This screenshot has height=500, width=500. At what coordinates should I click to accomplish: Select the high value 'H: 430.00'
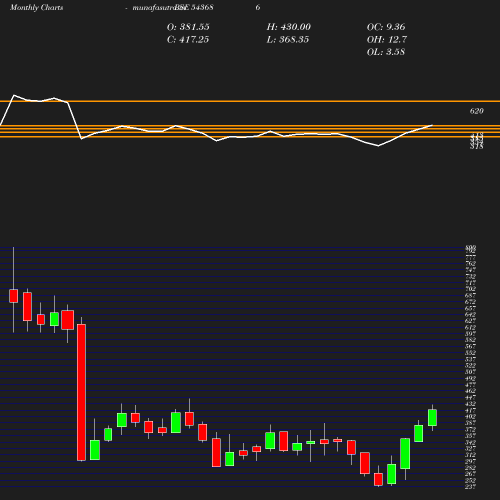(x=289, y=27)
